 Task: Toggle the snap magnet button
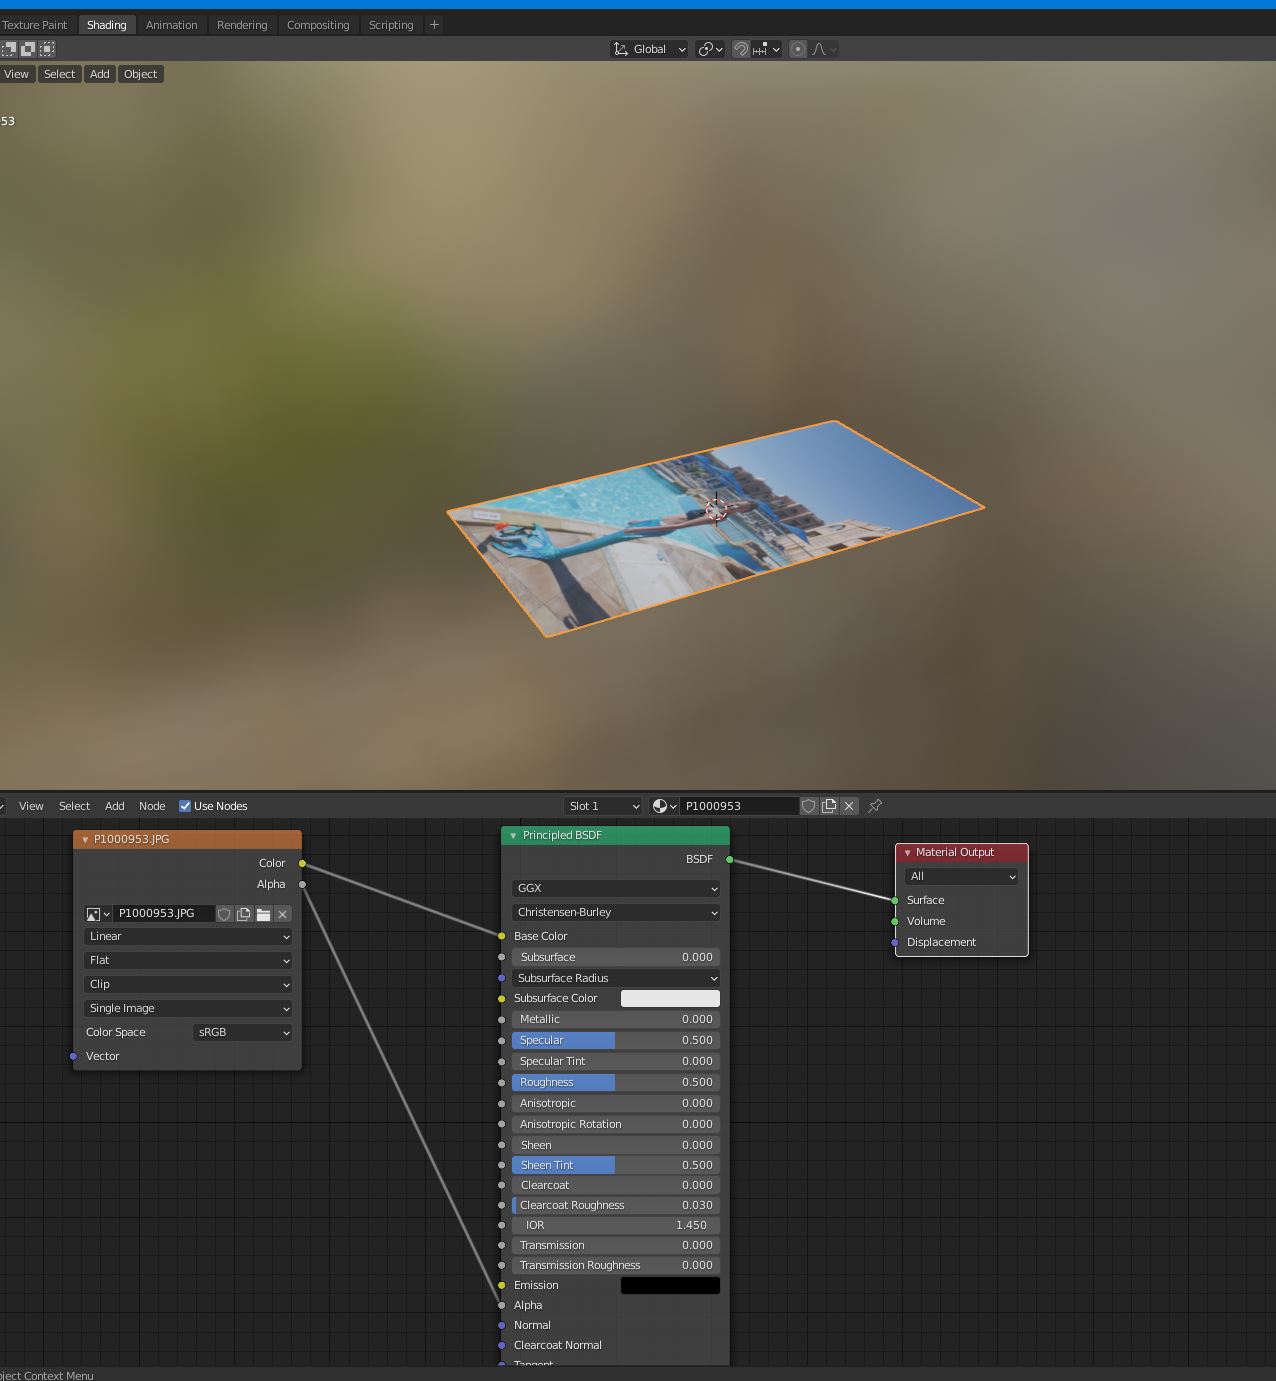click(x=741, y=49)
